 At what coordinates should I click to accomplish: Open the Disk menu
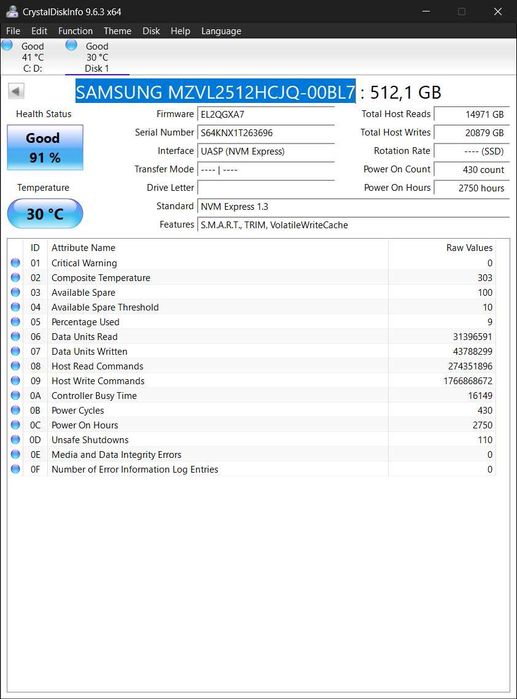(151, 31)
